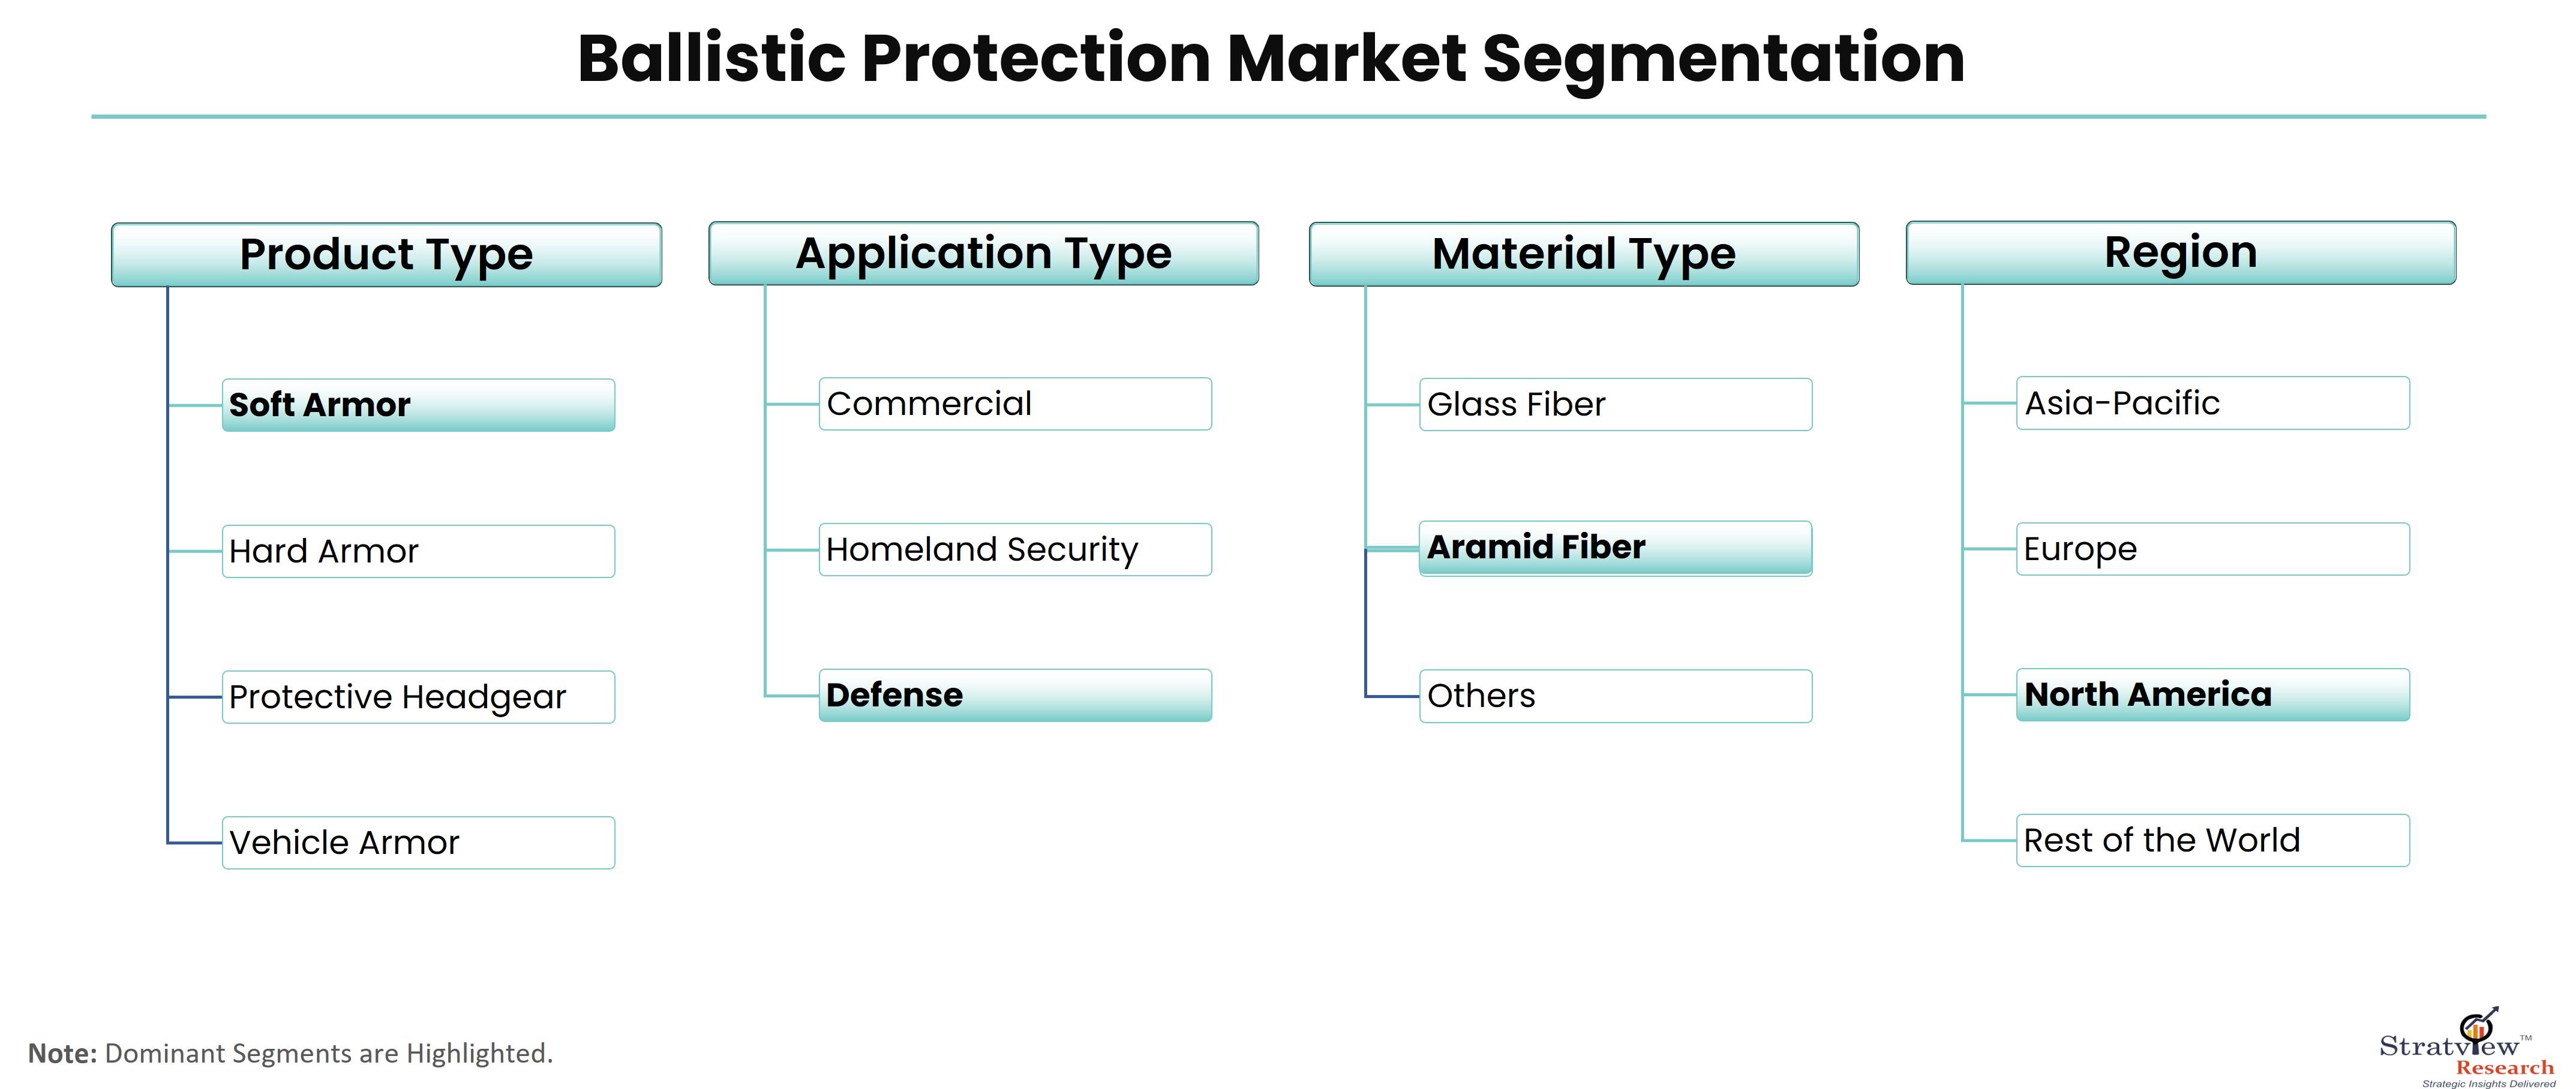Select the Soft Armor segment
This screenshot has width=2576, height=1089.
click(x=418, y=405)
